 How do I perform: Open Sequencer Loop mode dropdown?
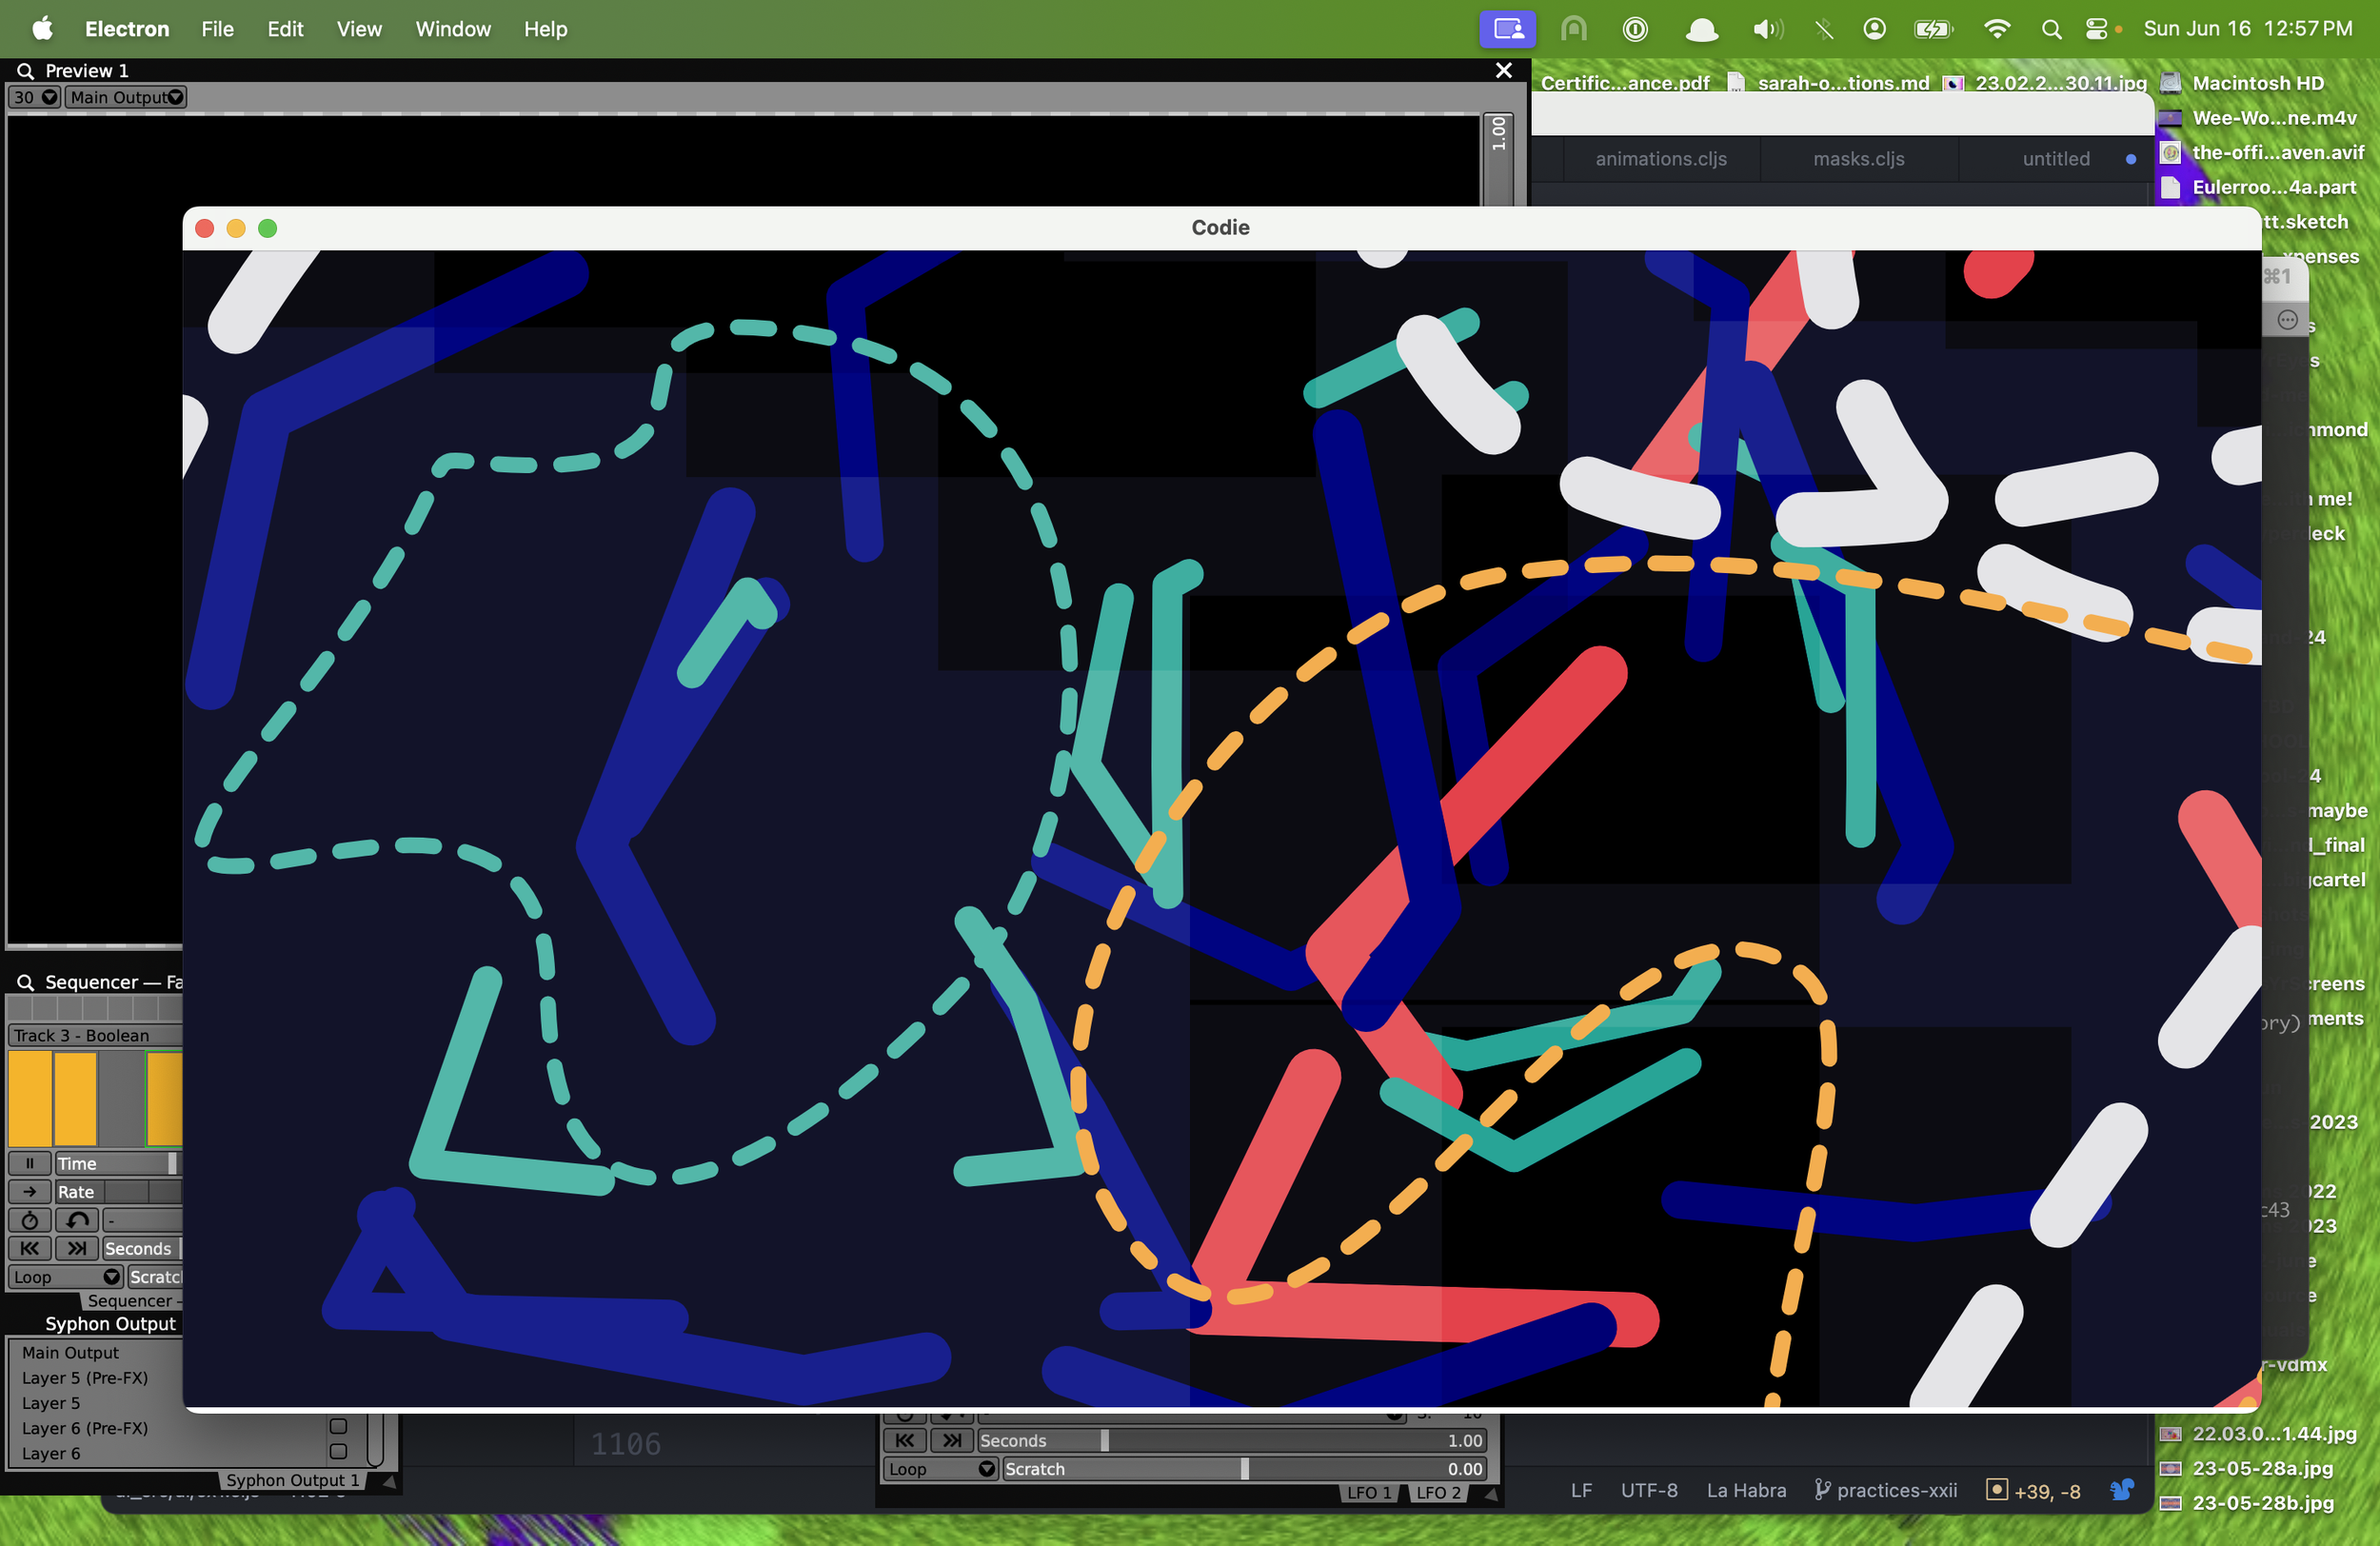tap(66, 1277)
